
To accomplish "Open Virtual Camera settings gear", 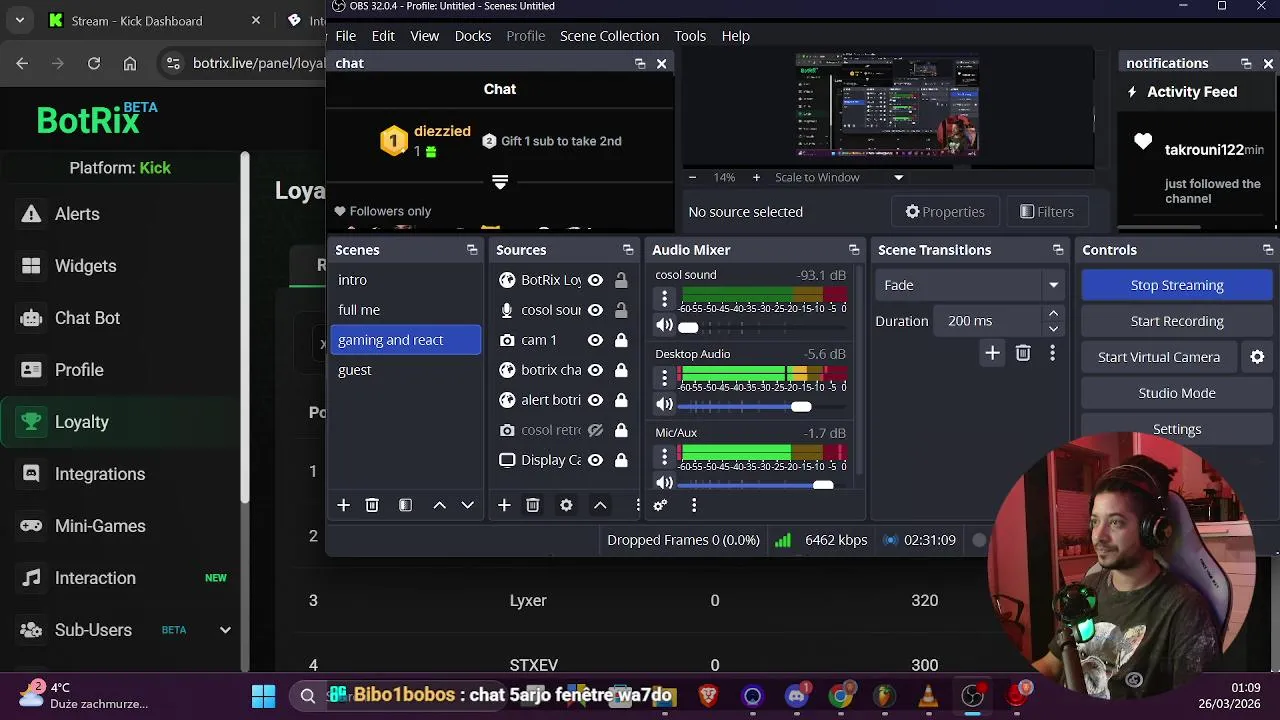I will [1257, 357].
